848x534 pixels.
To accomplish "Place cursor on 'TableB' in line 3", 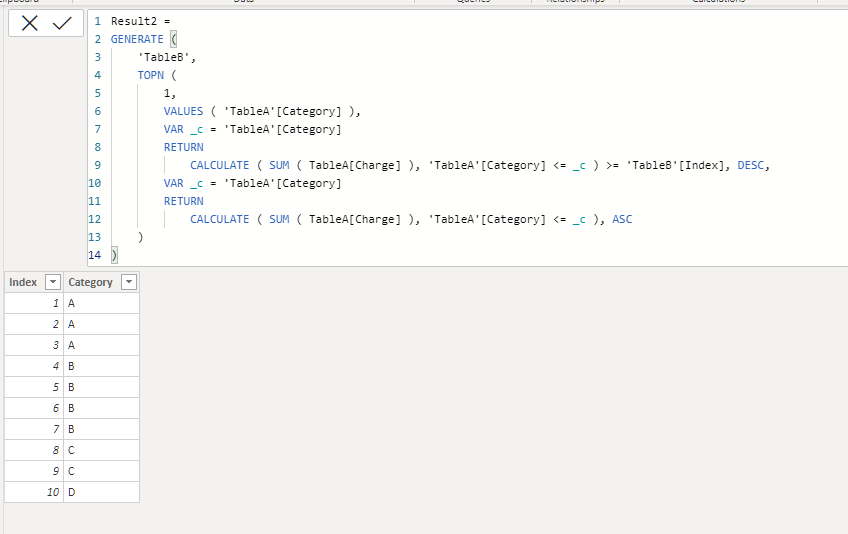I will coord(163,57).
